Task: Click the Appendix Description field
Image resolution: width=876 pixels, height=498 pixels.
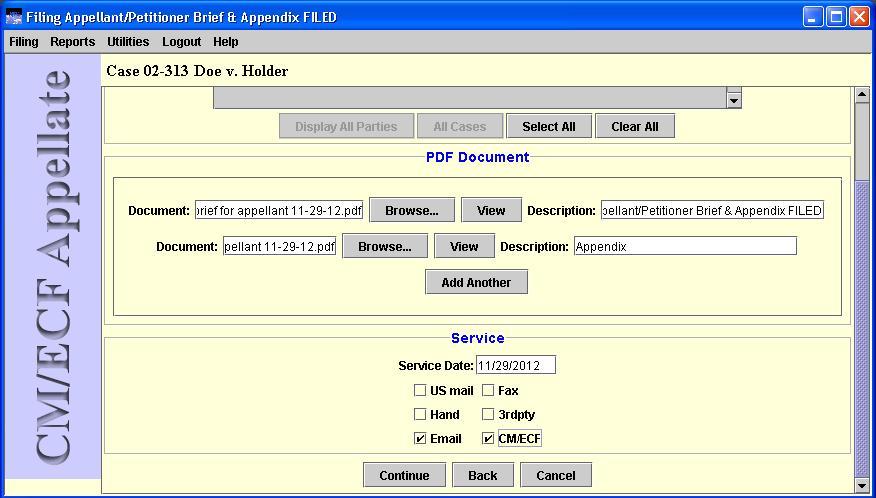Action: pyautogui.click(x=685, y=246)
